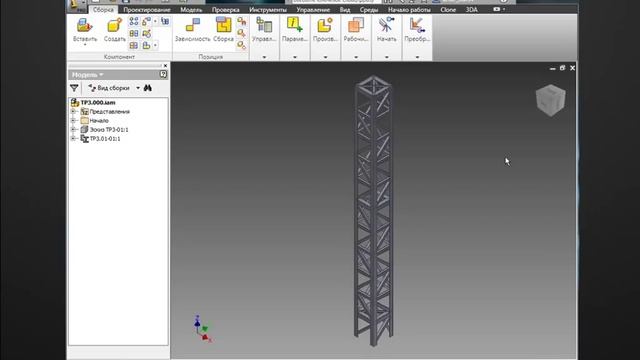This screenshot has height=360, width=640.
Task: Select ТР3.01-01:1 in browser
Action: [x=105, y=138]
